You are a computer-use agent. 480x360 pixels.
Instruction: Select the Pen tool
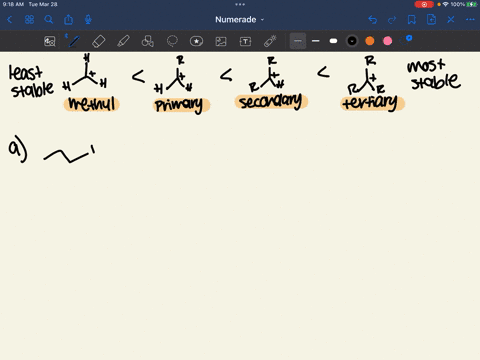click(x=74, y=41)
